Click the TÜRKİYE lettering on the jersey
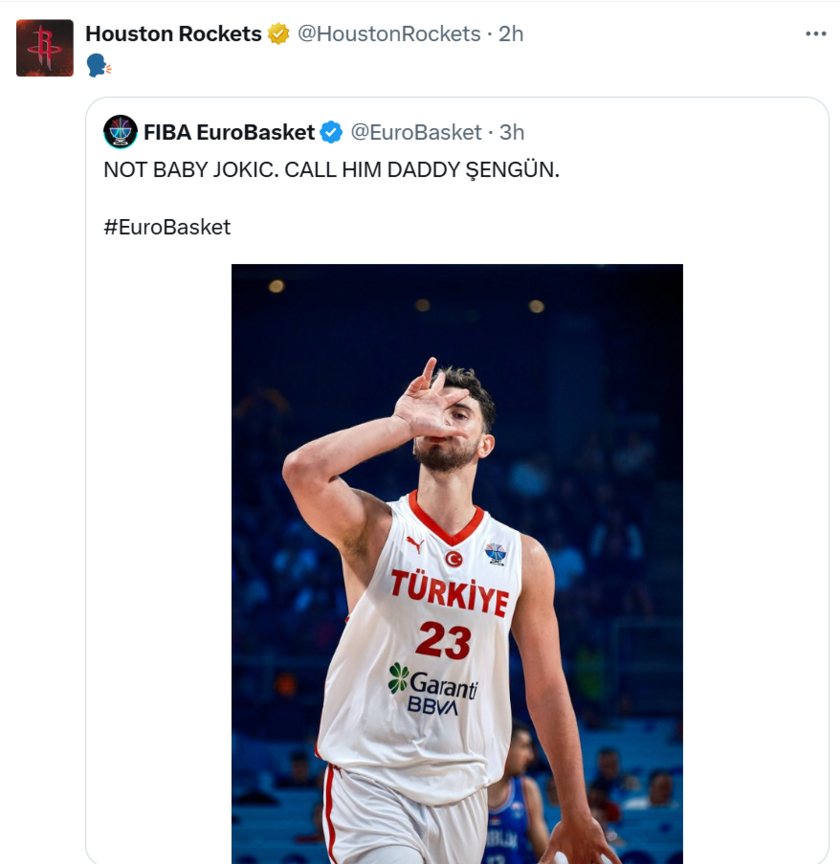The height and width of the screenshot is (864, 840). coord(449,593)
